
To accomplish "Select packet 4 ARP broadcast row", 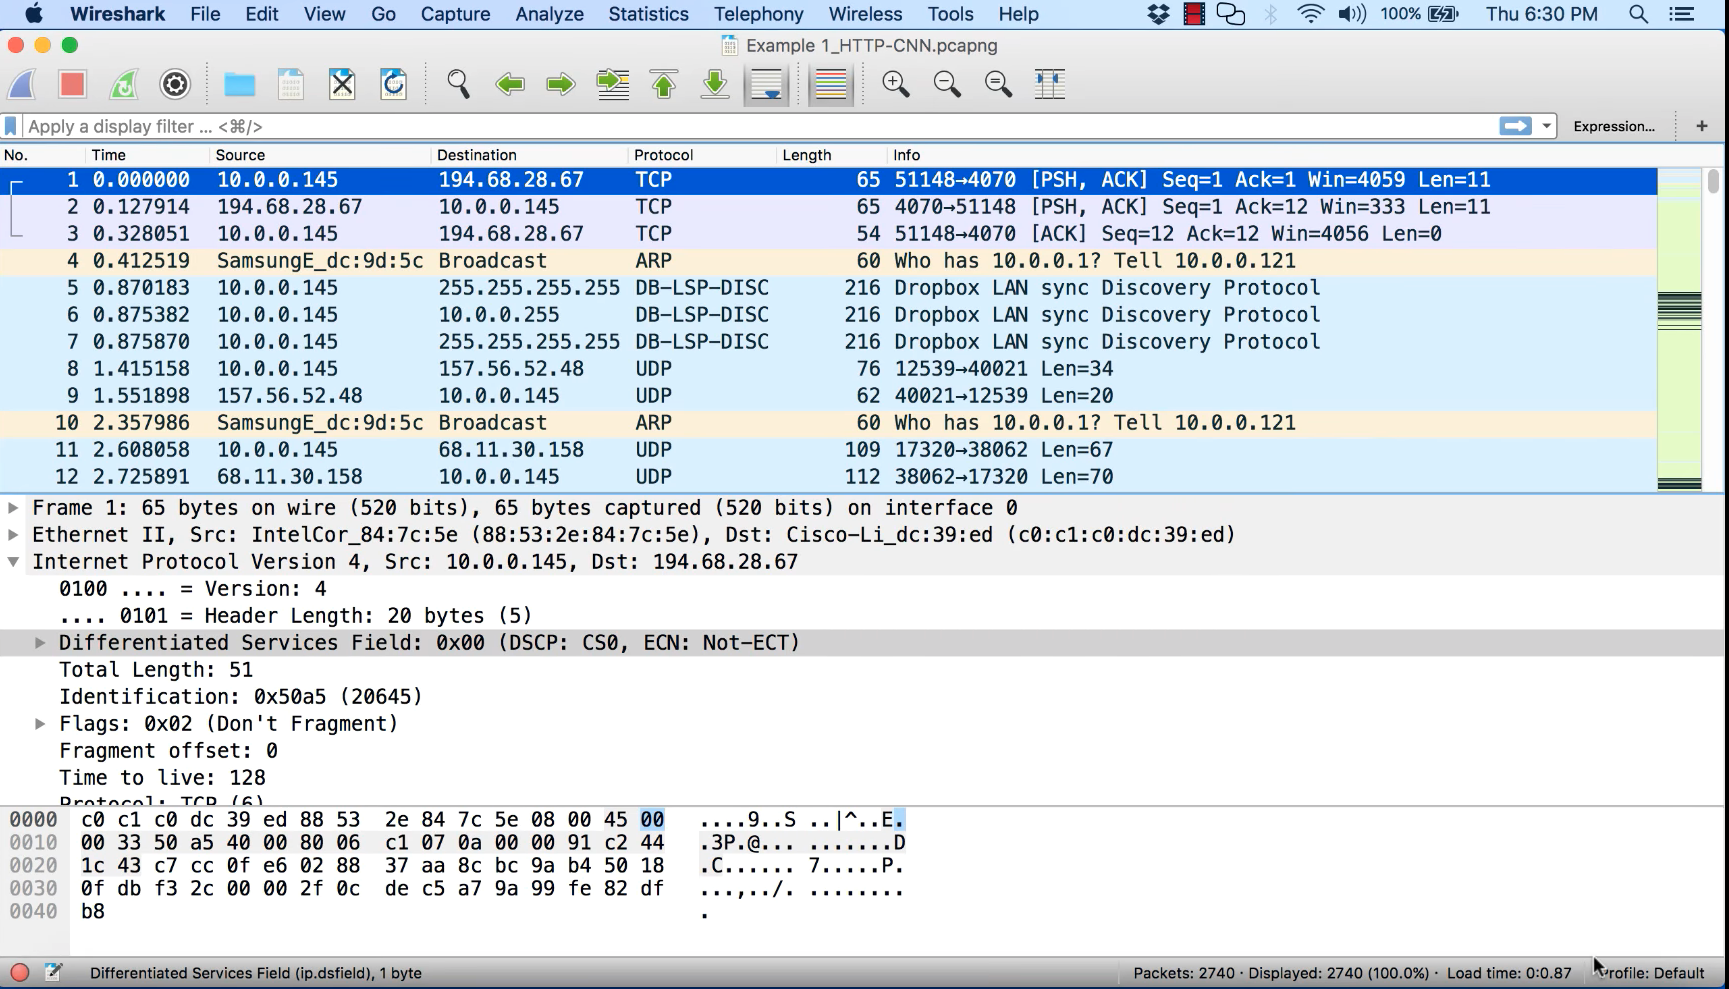I will (x=828, y=261).
